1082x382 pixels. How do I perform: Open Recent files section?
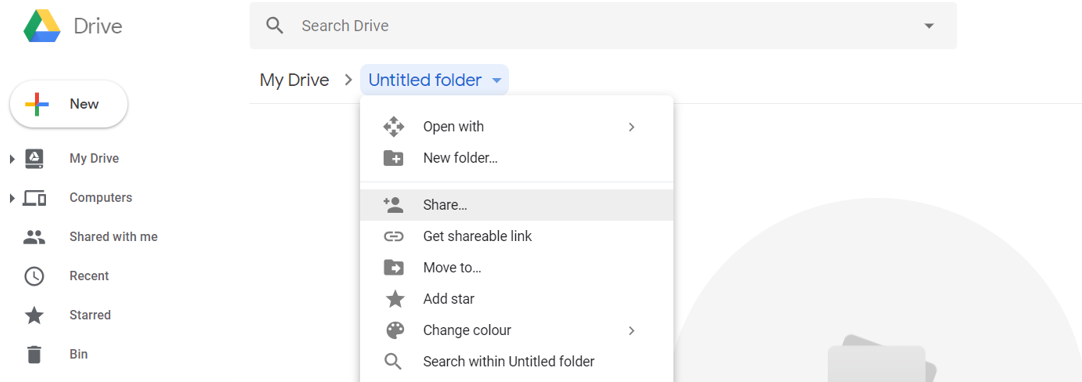click(89, 277)
